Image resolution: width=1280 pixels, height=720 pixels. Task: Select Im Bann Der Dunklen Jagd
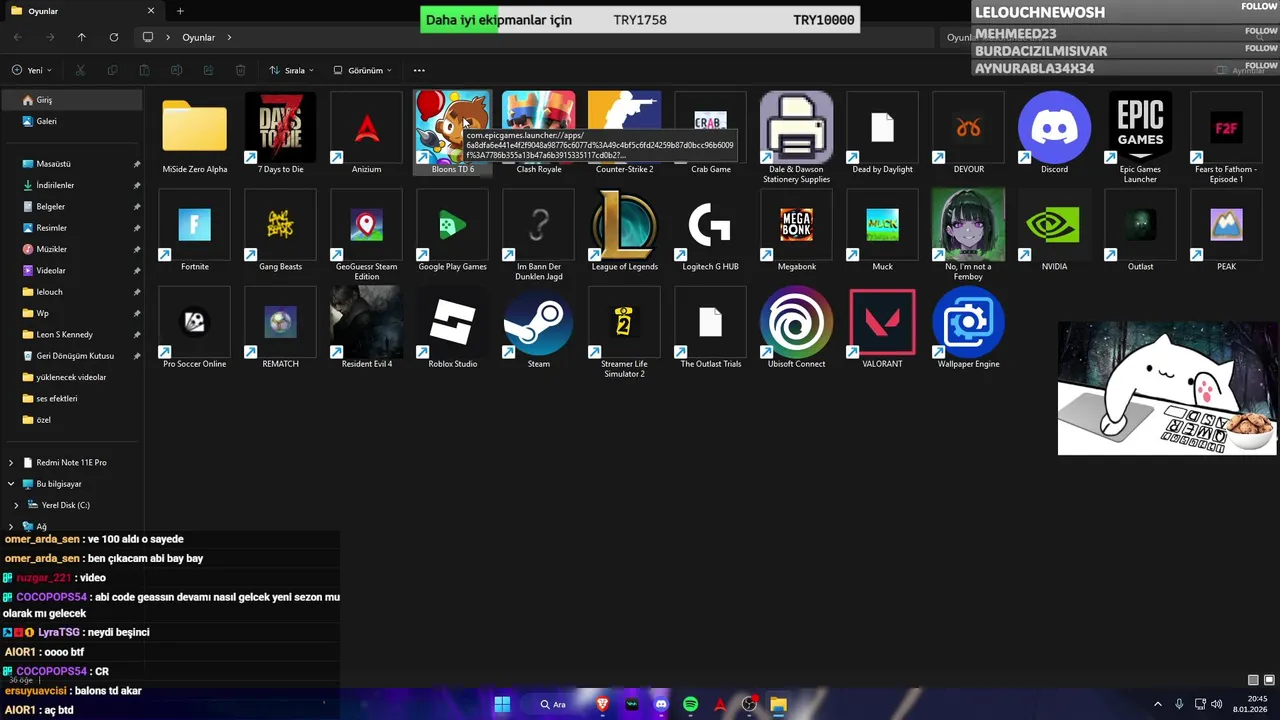pyautogui.click(x=539, y=235)
